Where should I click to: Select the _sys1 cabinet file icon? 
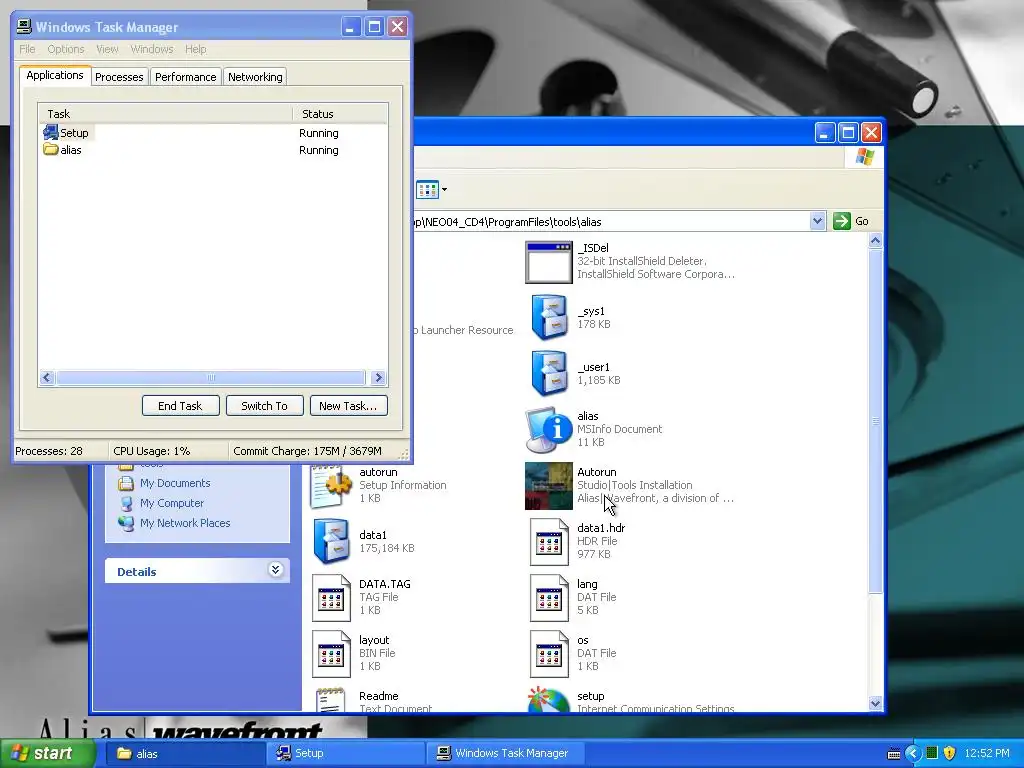tap(549, 317)
